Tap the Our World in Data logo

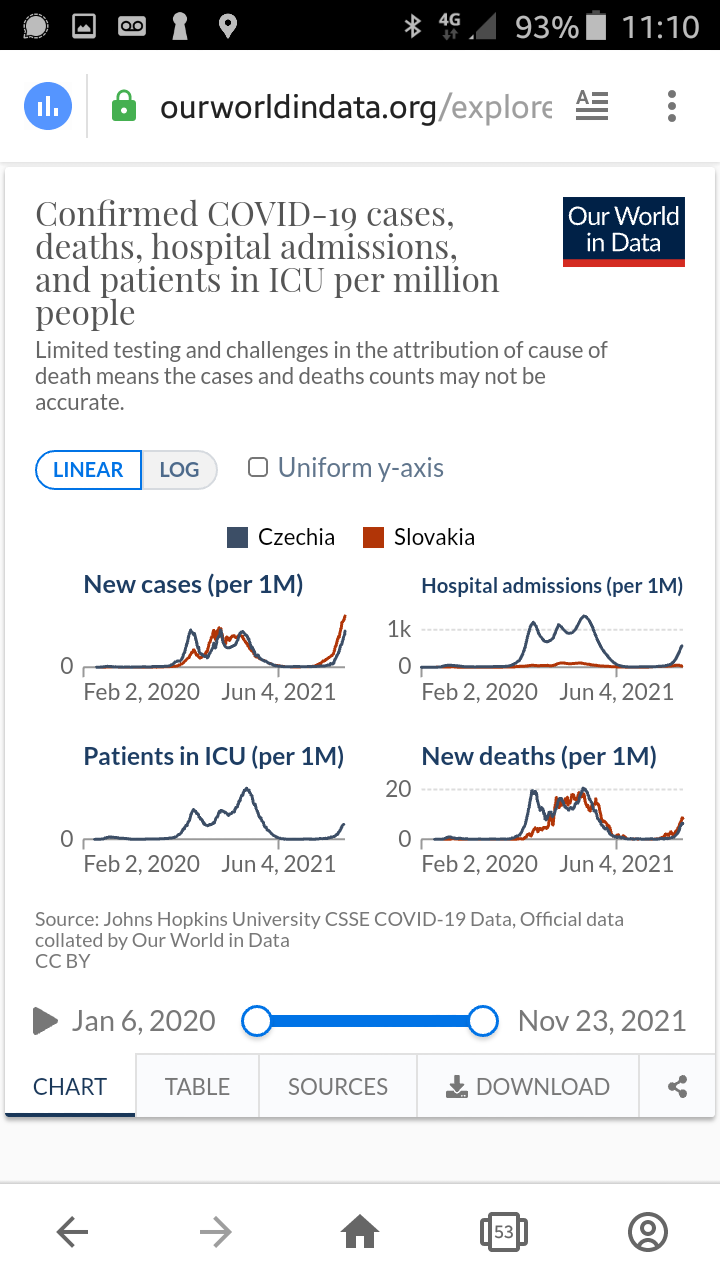tap(623, 231)
